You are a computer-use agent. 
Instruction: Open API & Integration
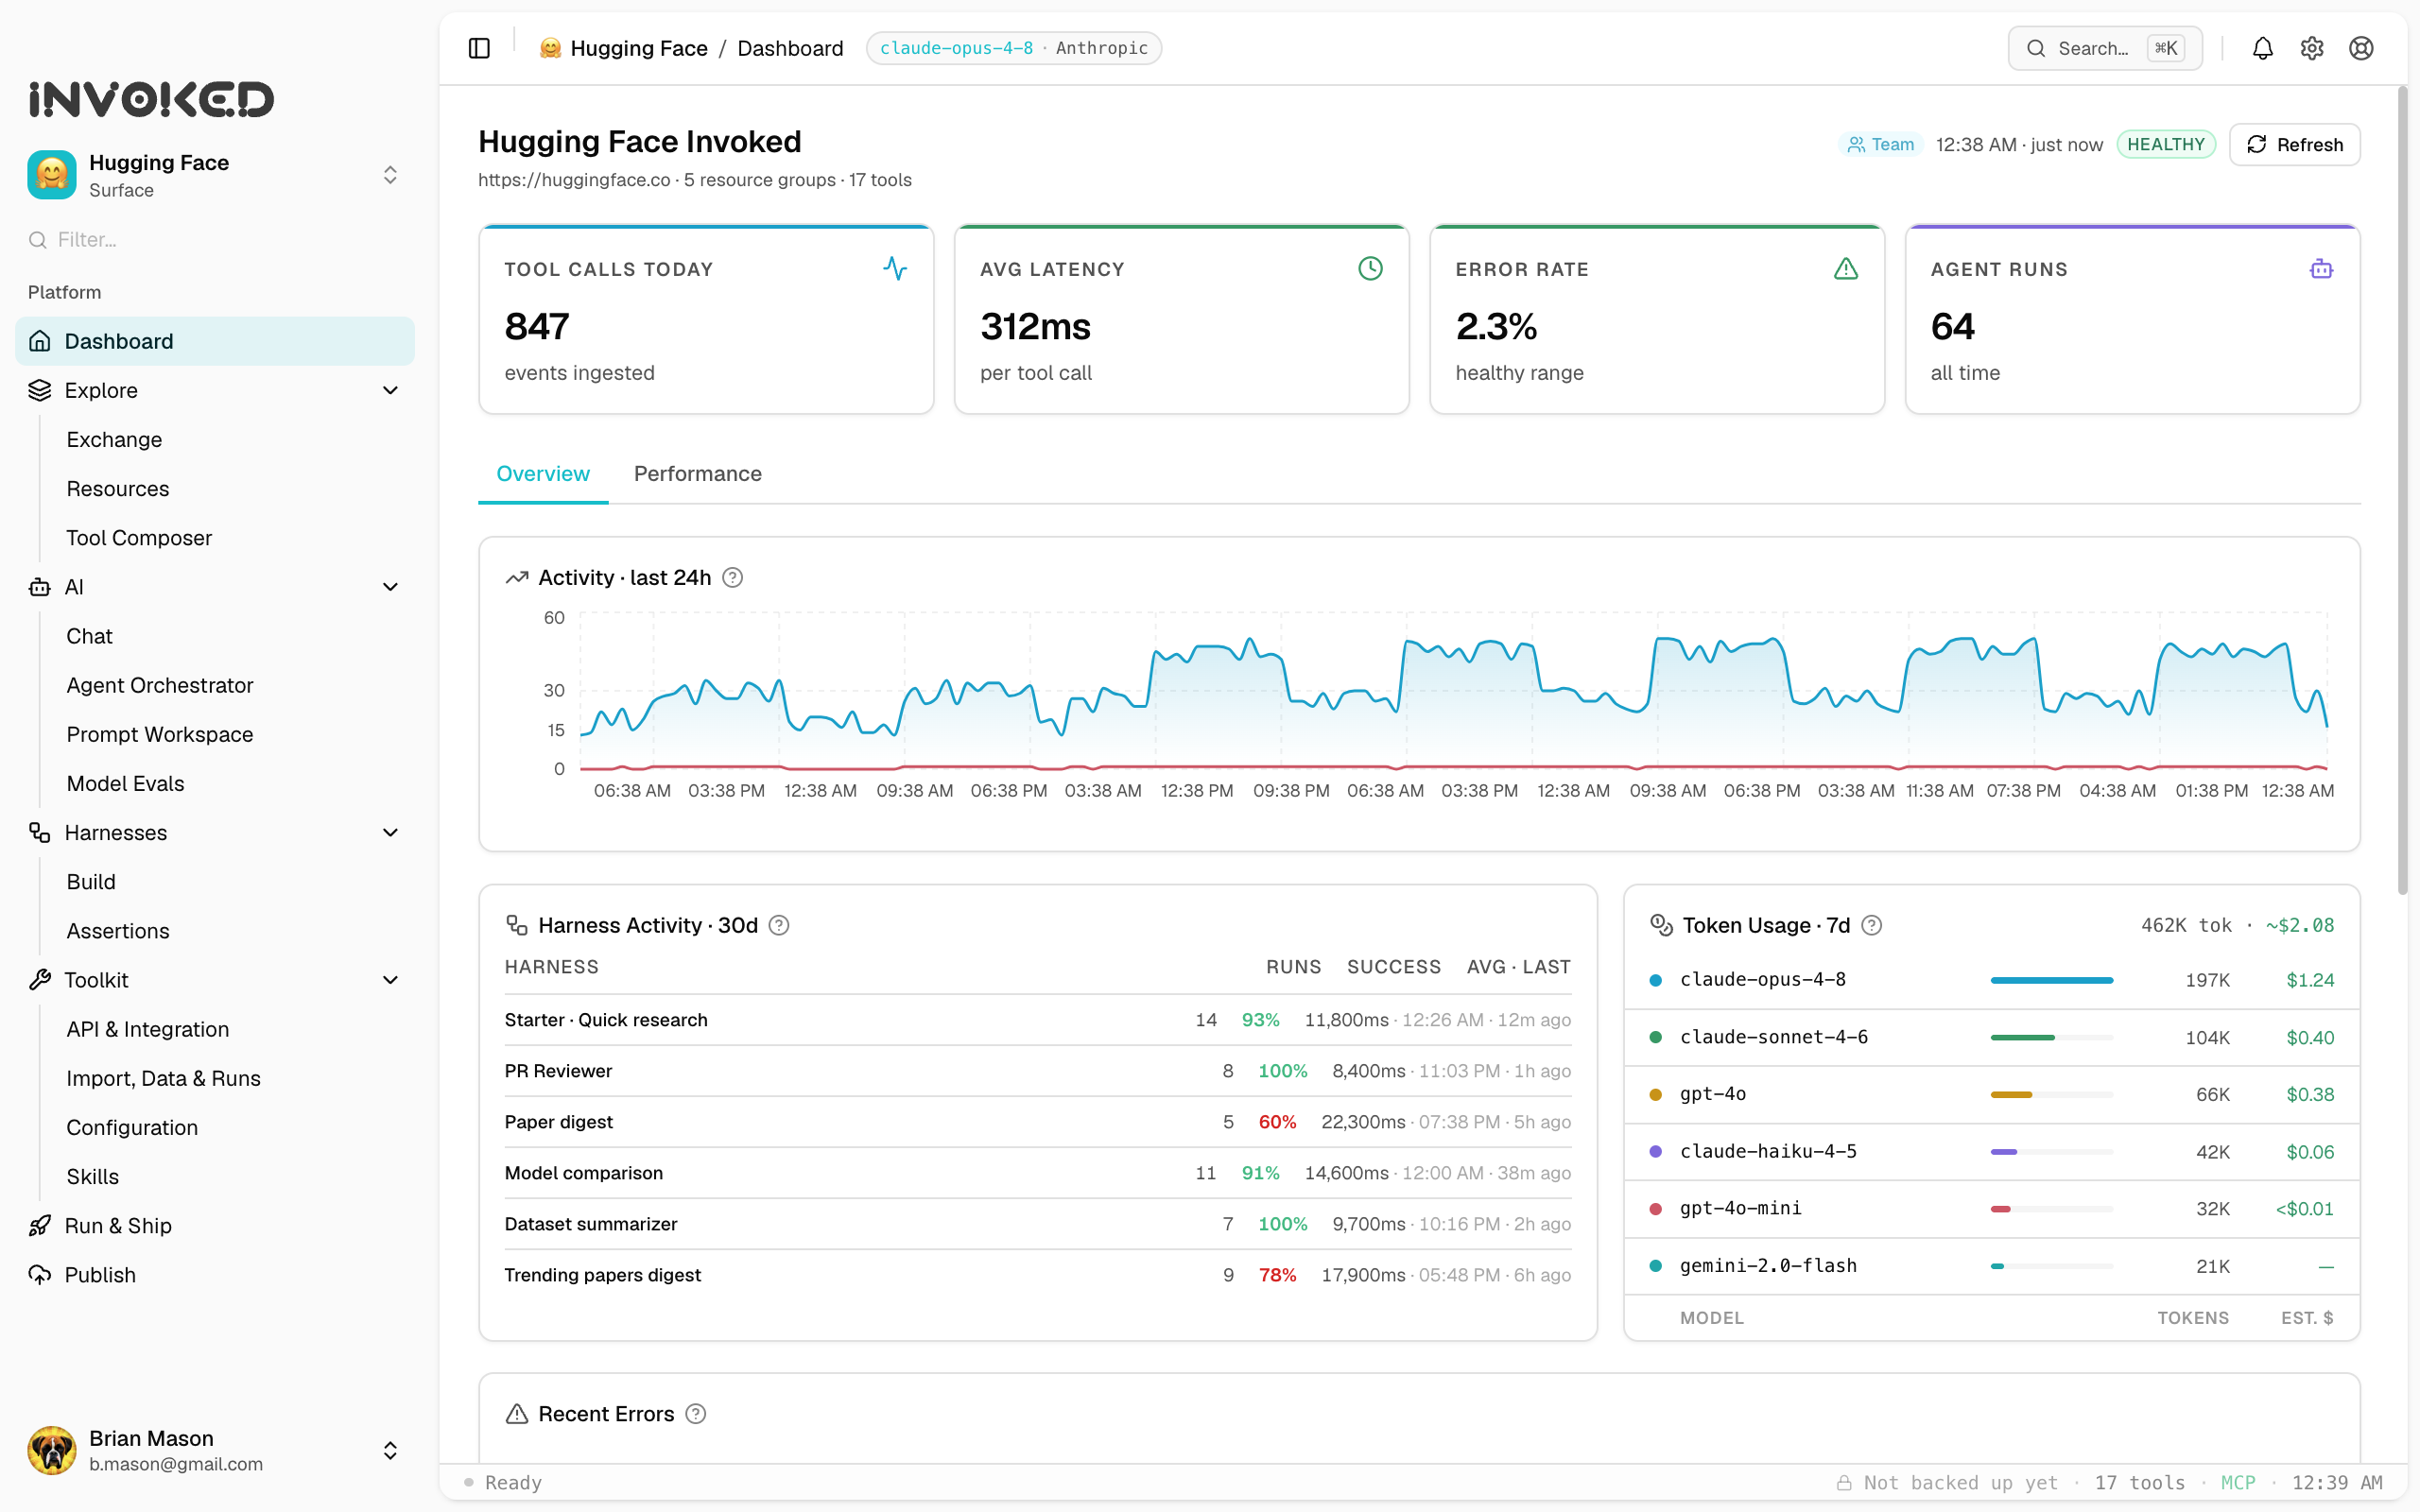click(148, 1029)
